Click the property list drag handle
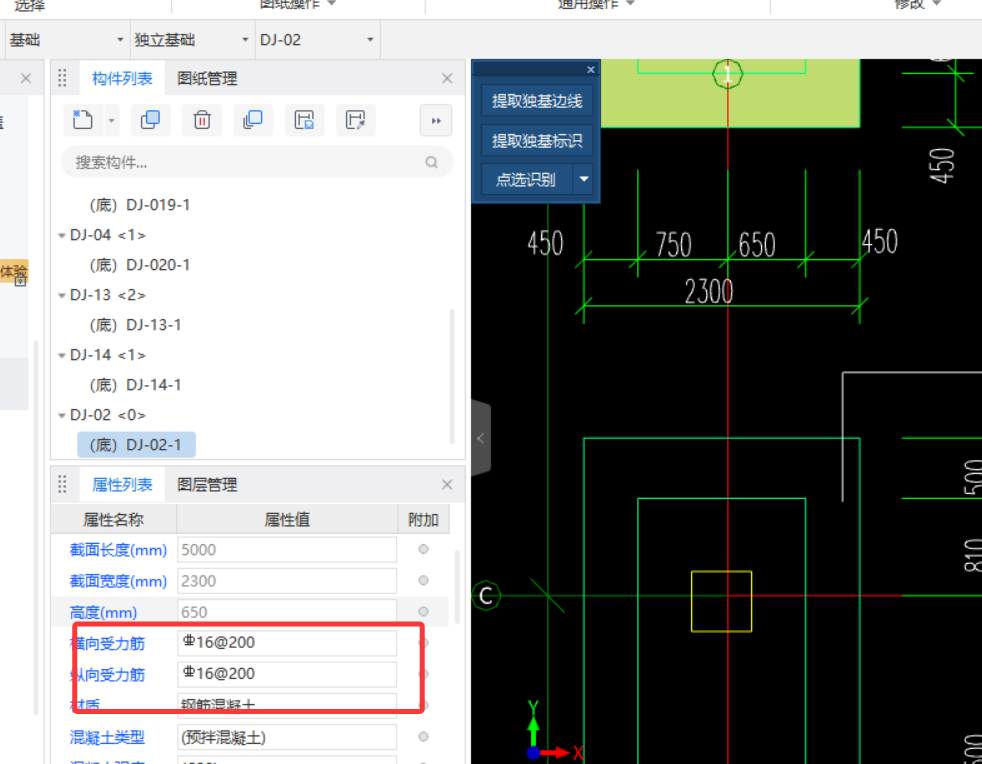This screenshot has height=764, width=982. coord(62,485)
